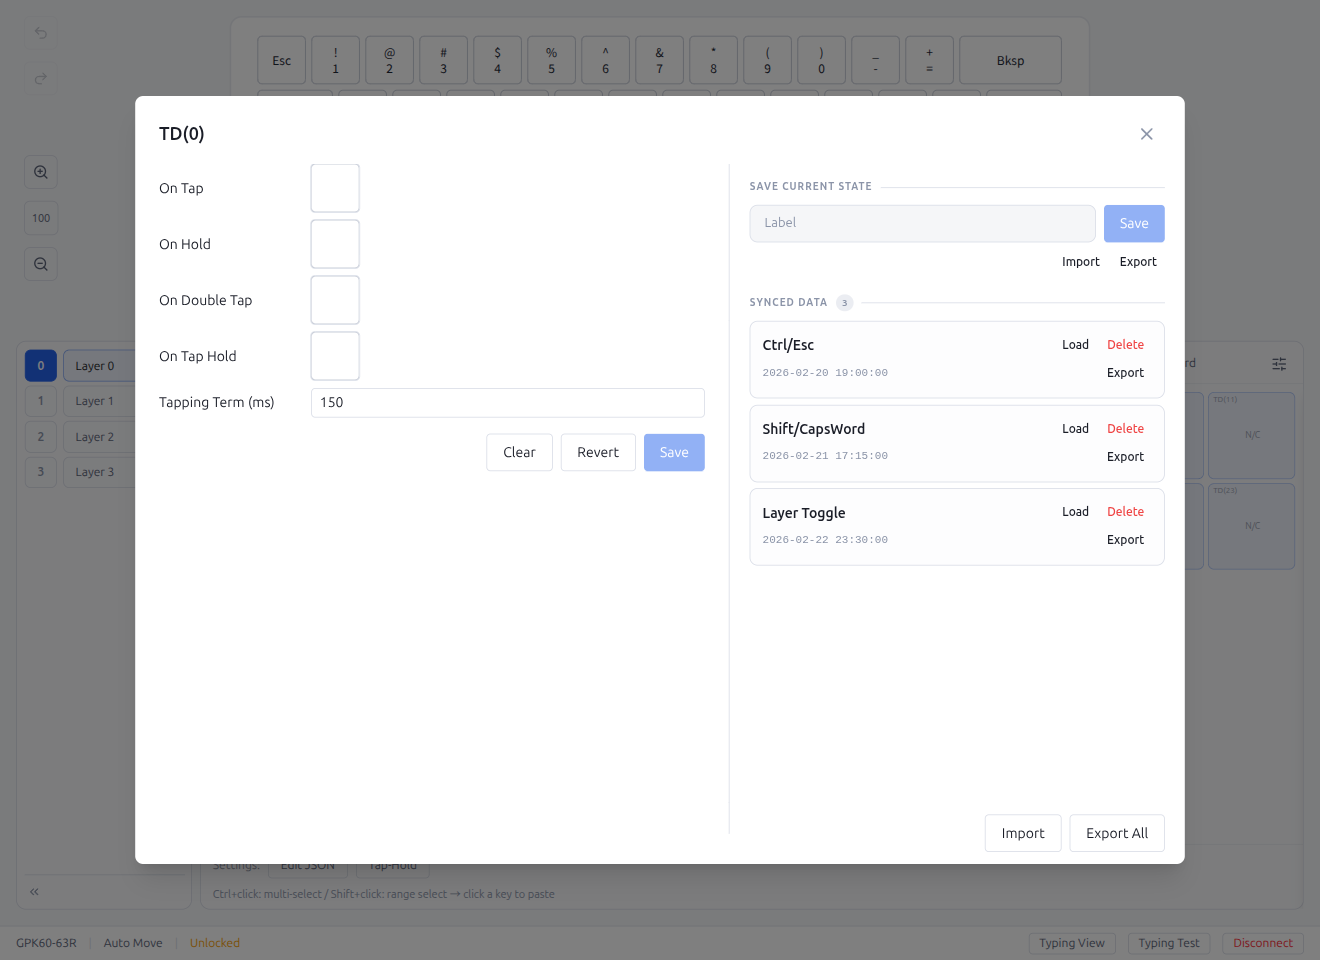Close the TD(0) dialog
The width and height of the screenshot is (1320, 960).
click(1146, 133)
